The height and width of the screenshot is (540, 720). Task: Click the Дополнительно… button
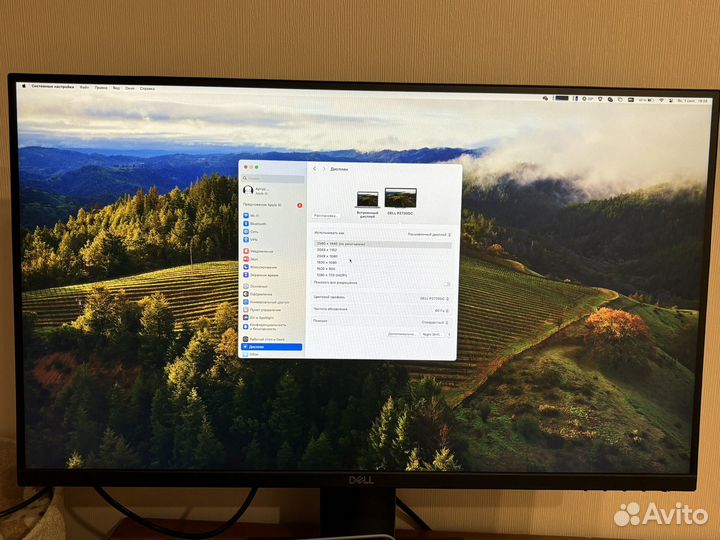(x=402, y=334)
